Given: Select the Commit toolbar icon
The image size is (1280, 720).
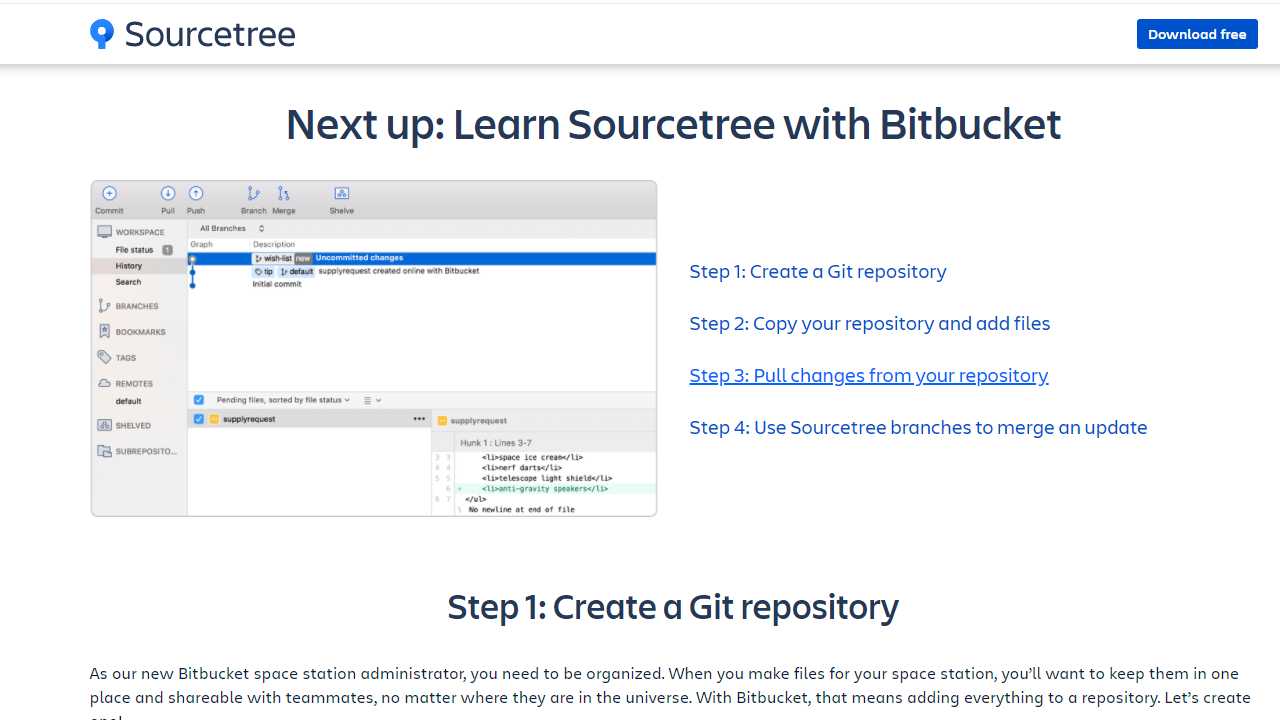Looking at the screenshot, I should (x=109, y=193).
